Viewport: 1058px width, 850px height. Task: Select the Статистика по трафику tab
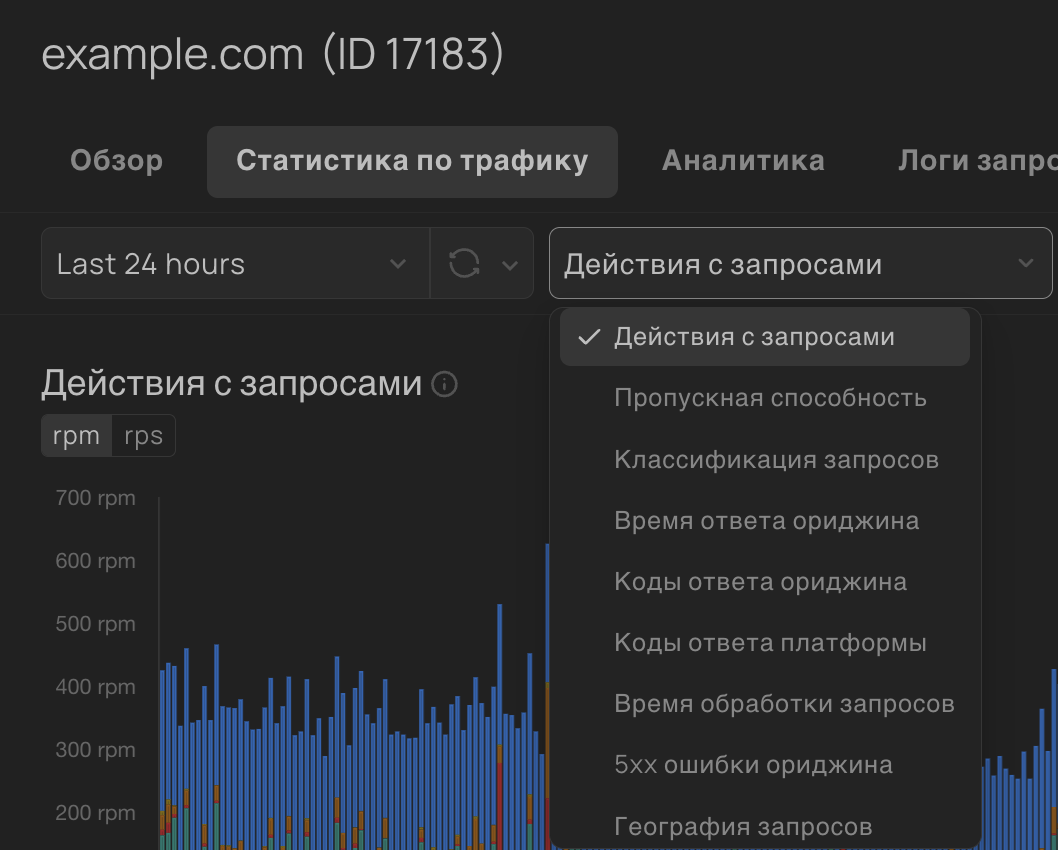(412, 161)
